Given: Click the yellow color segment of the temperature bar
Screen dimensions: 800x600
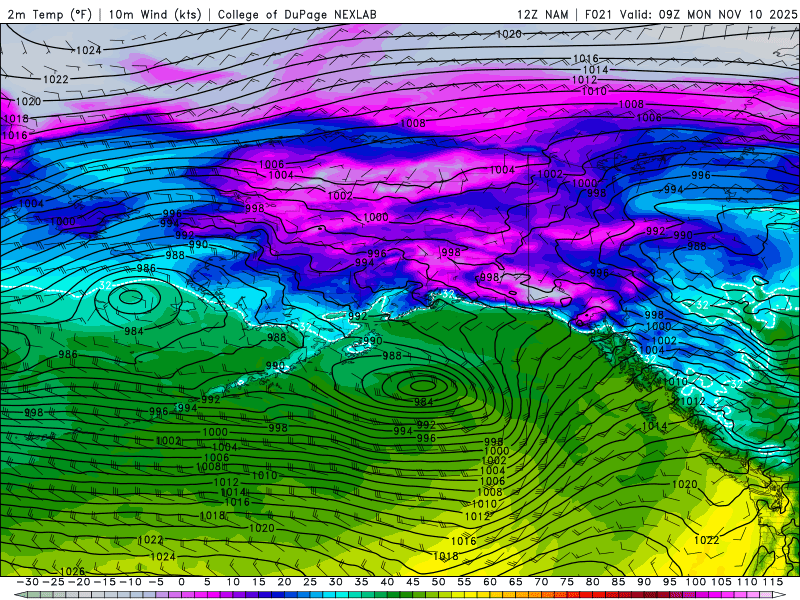Looking at the screenshot, I should 469,595.
